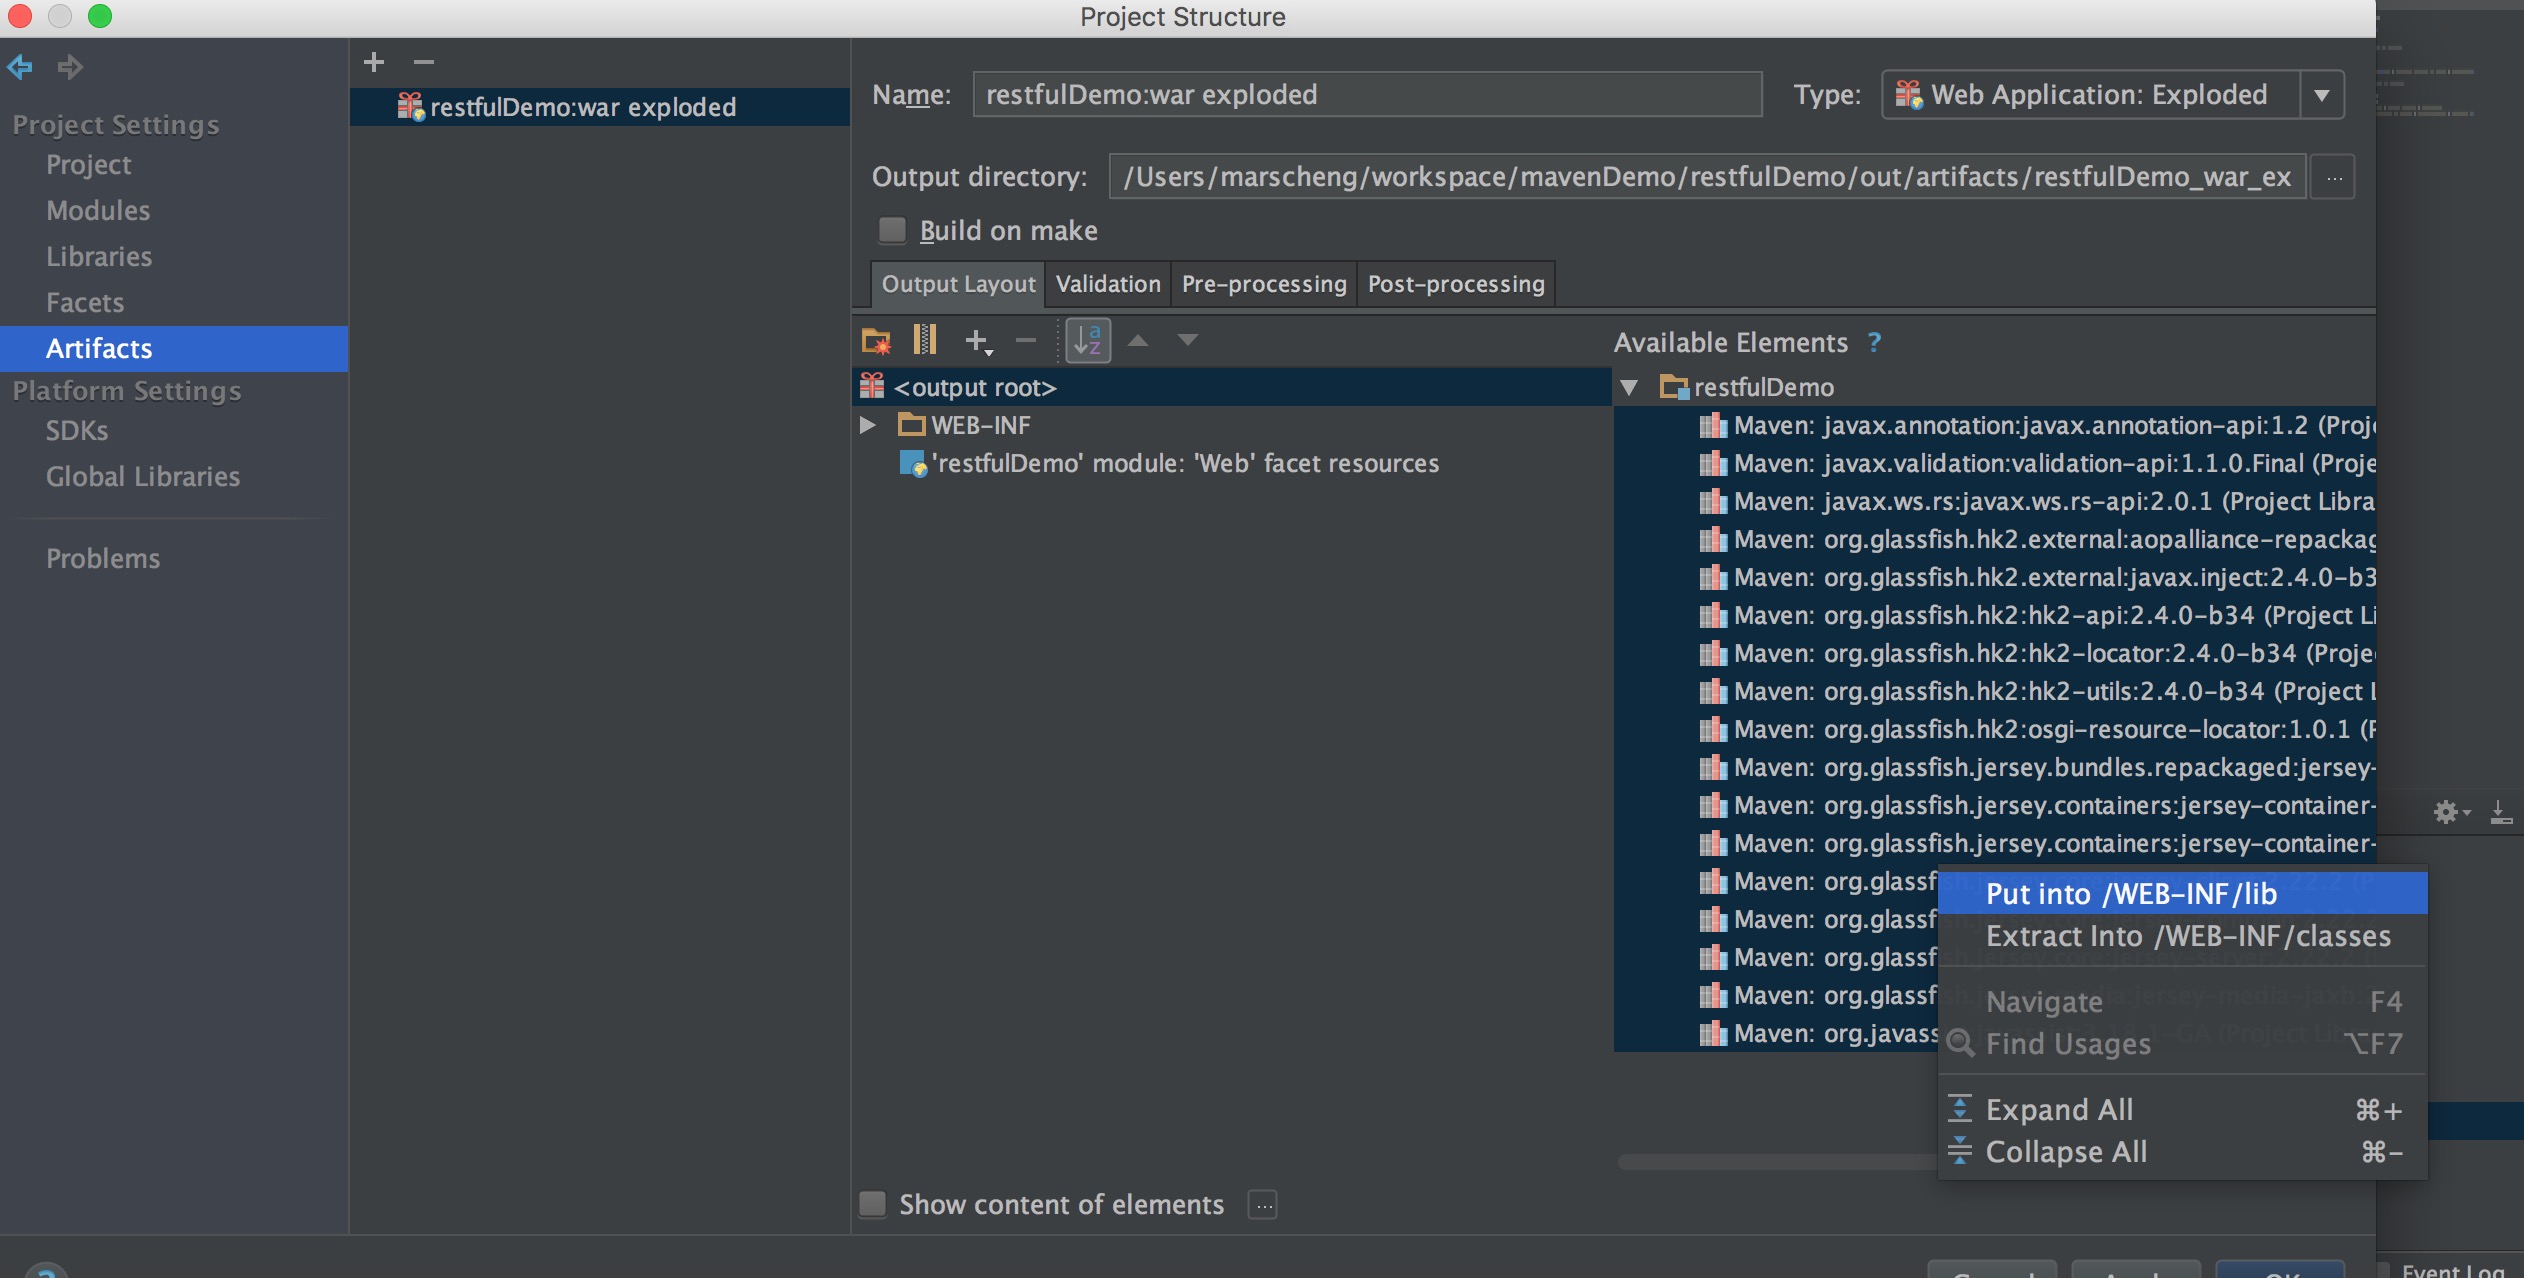2524x1278 pixels.
Task: Click the artifact Name input field
Action: (x=1367, y=94)
